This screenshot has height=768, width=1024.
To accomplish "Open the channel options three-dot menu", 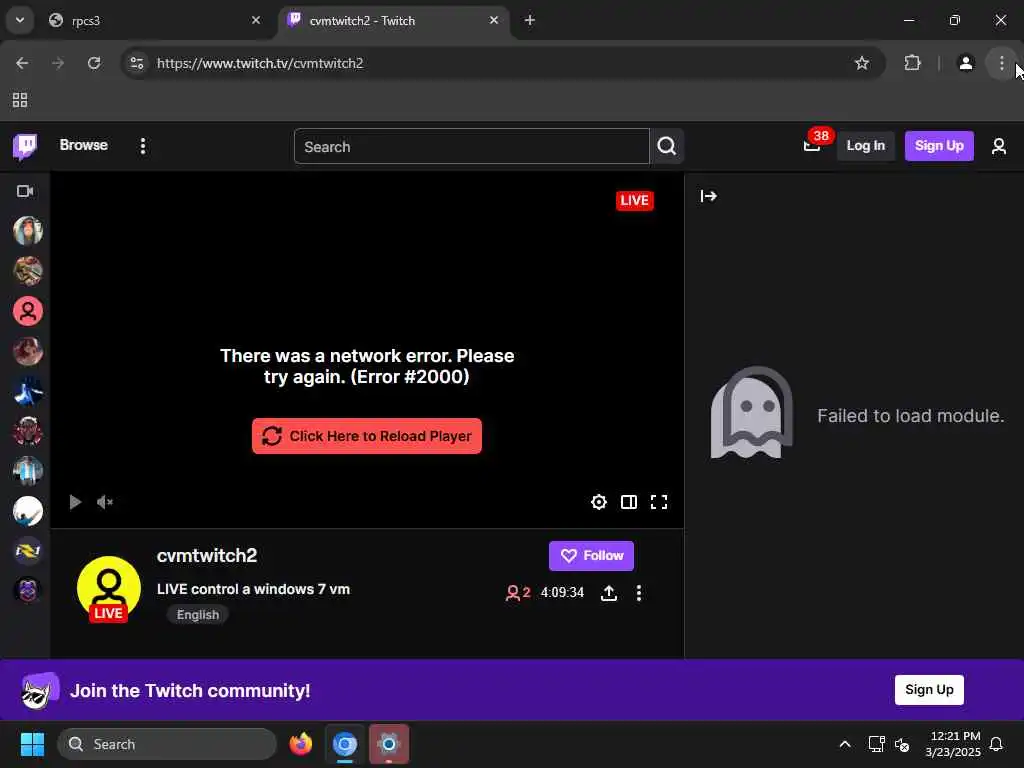I will (639, 593).
